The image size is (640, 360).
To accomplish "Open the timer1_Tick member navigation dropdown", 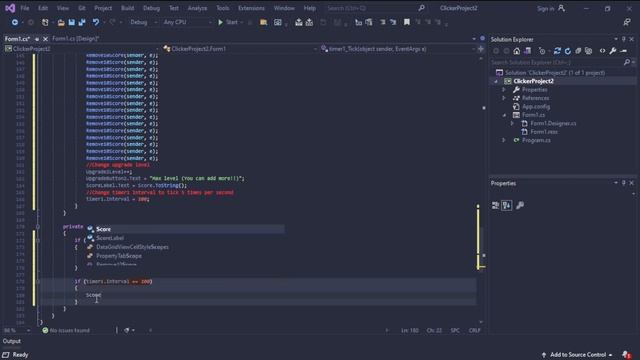I will click(x=398, y=49).
